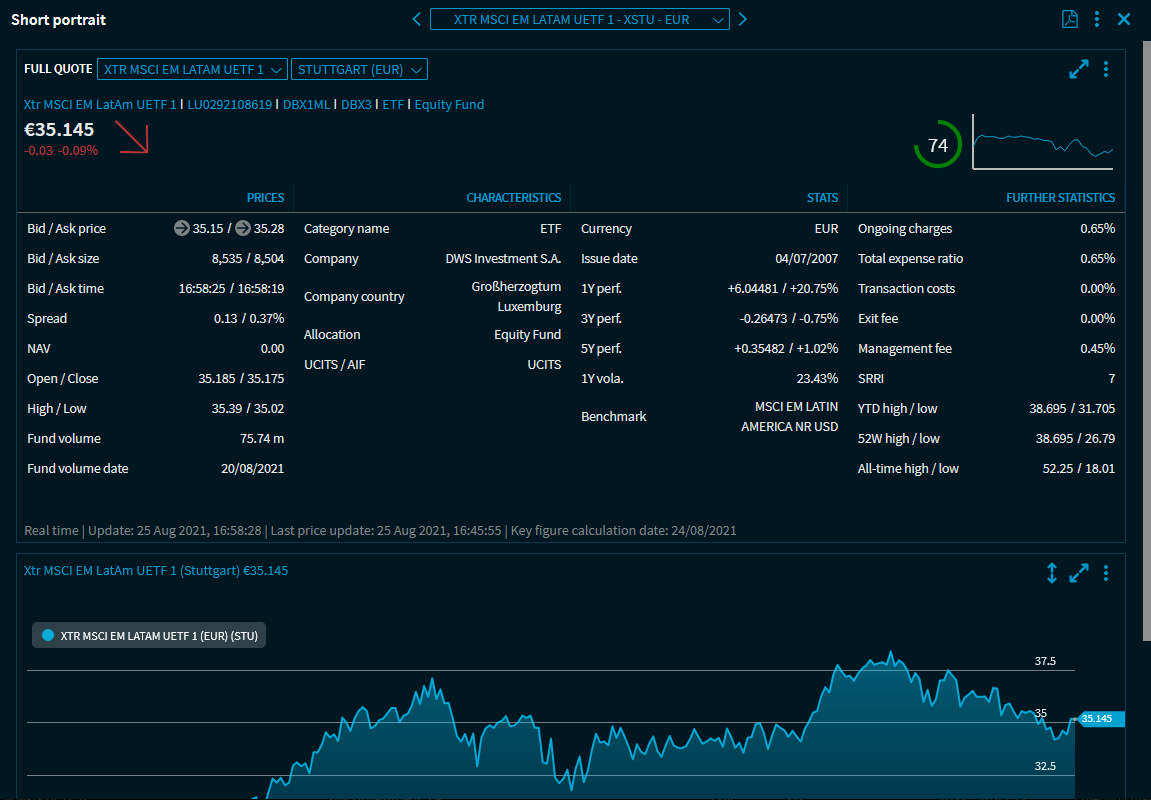This screenshot has width=1151, height=800.
Task: Click the chart vertical resize arrow icon
Action: pos(1052,573)
